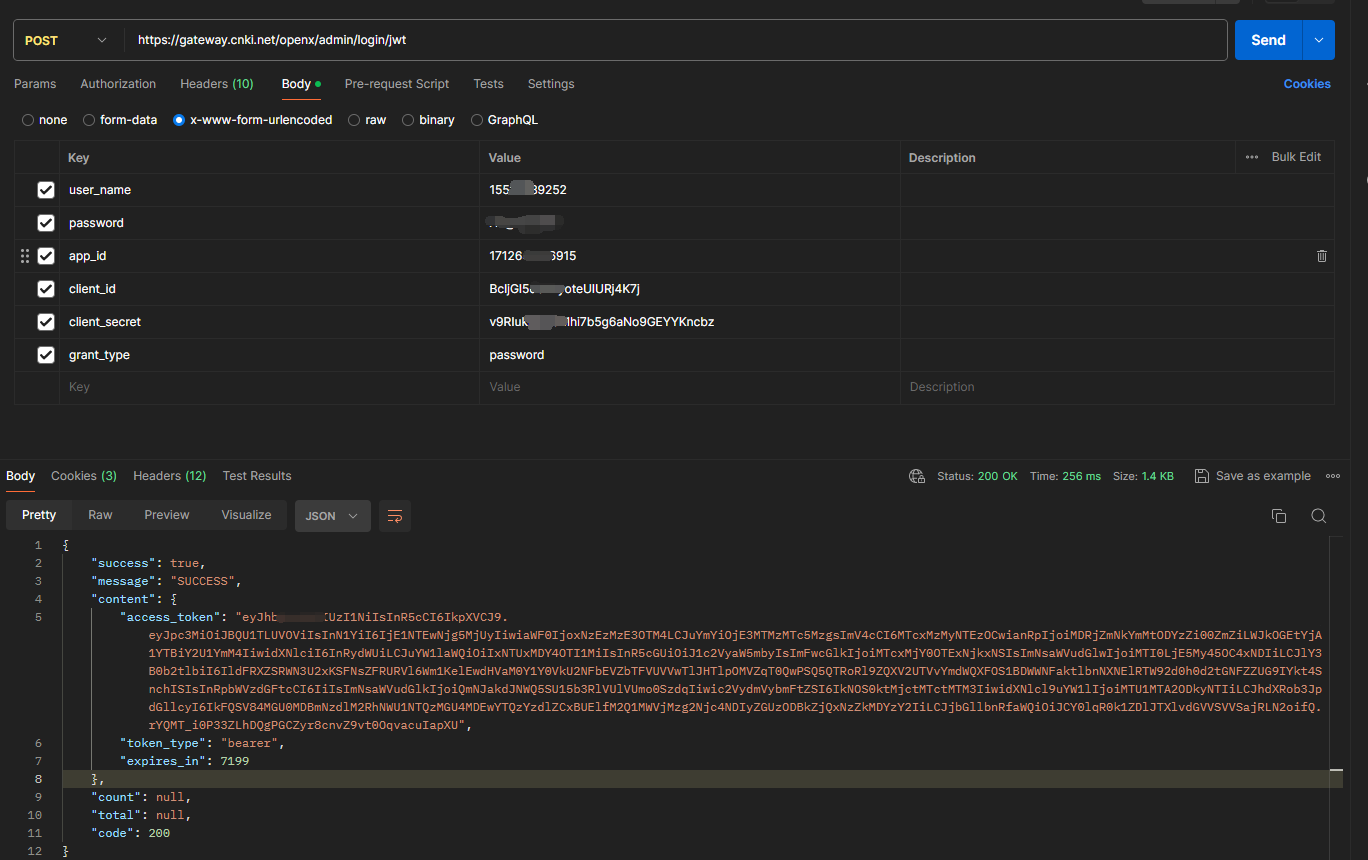This screenshot has height=860, width=1368.
Task: Open the Tests tab
Action: tap(488, 84)
